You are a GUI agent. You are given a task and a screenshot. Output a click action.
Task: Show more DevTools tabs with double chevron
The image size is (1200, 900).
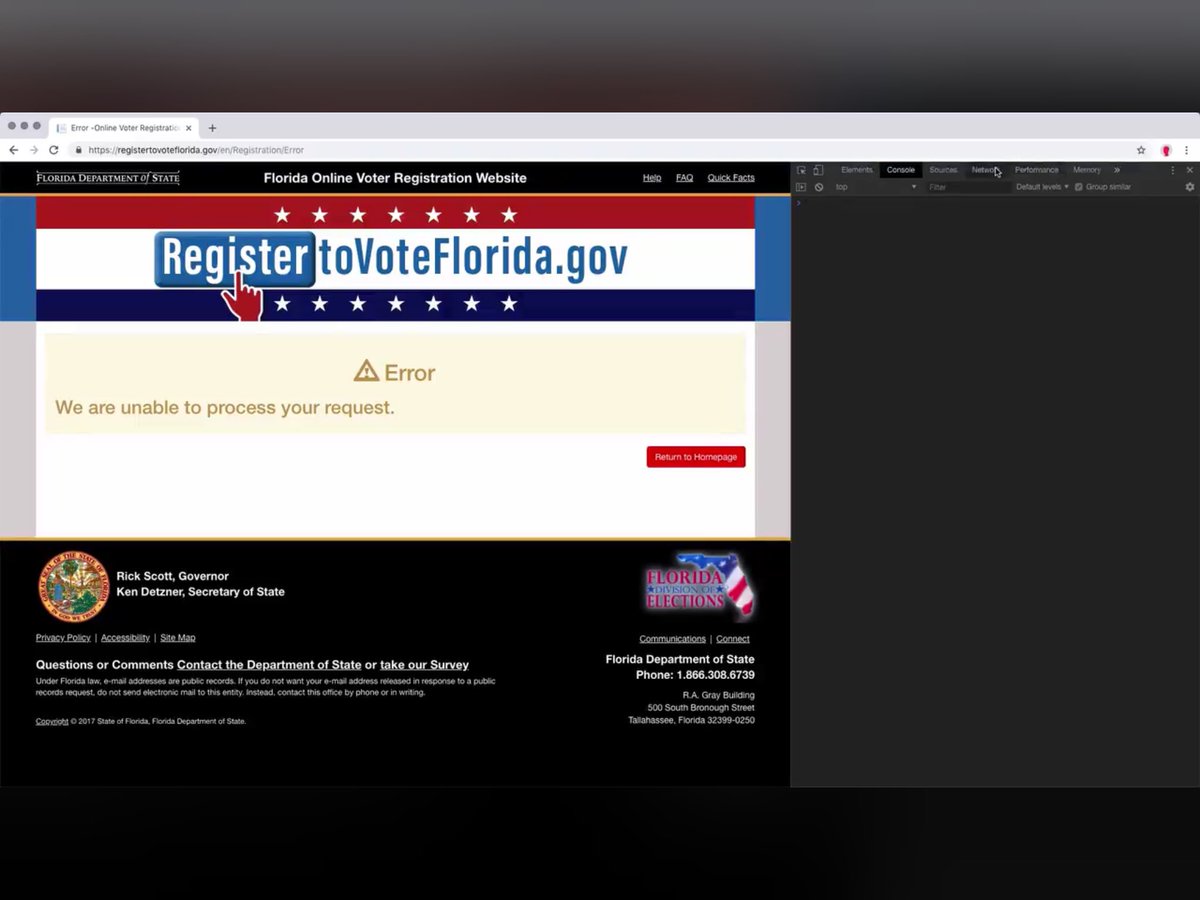coord(1117,170)
